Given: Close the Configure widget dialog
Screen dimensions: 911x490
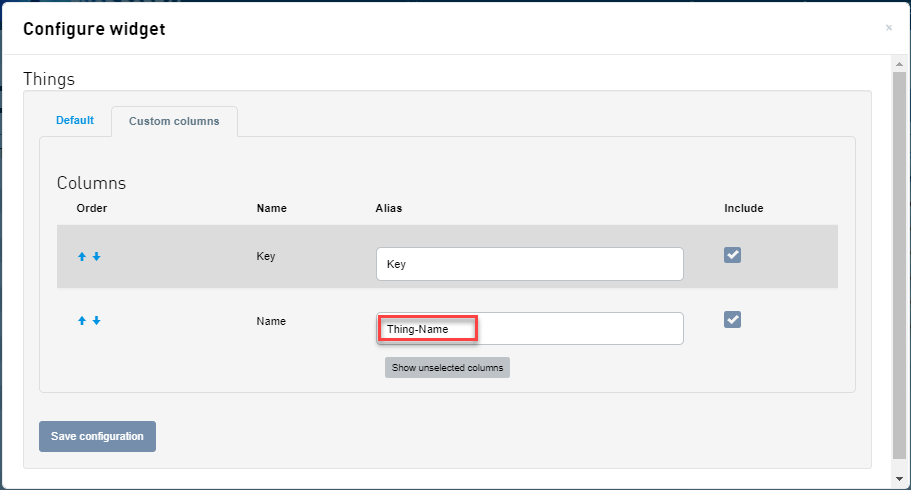Looking at the screenshot, I should pos(888,28).
